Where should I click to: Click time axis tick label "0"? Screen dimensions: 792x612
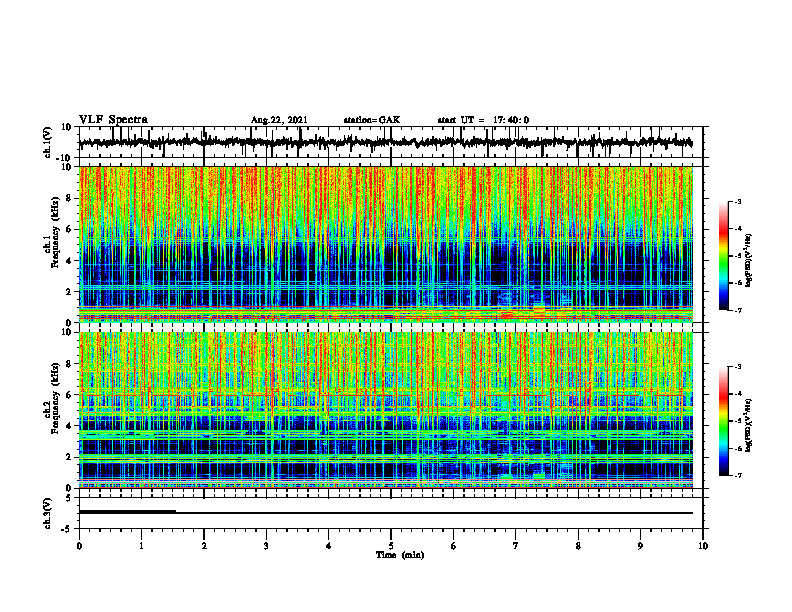79,546
